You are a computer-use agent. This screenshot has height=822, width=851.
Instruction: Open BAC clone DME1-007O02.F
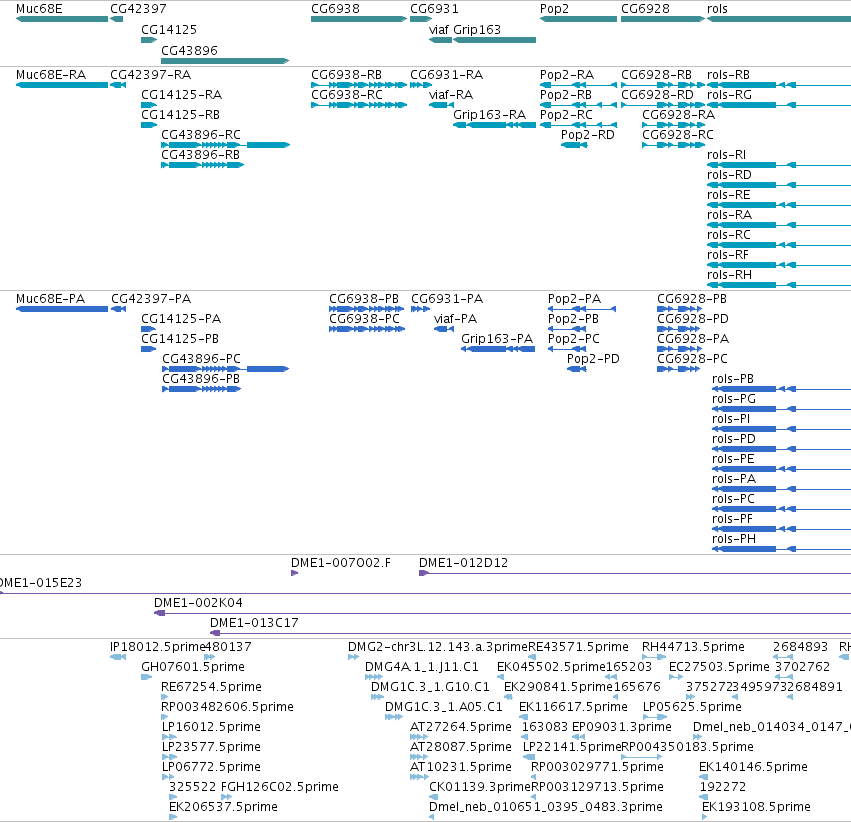coord(341,563)
